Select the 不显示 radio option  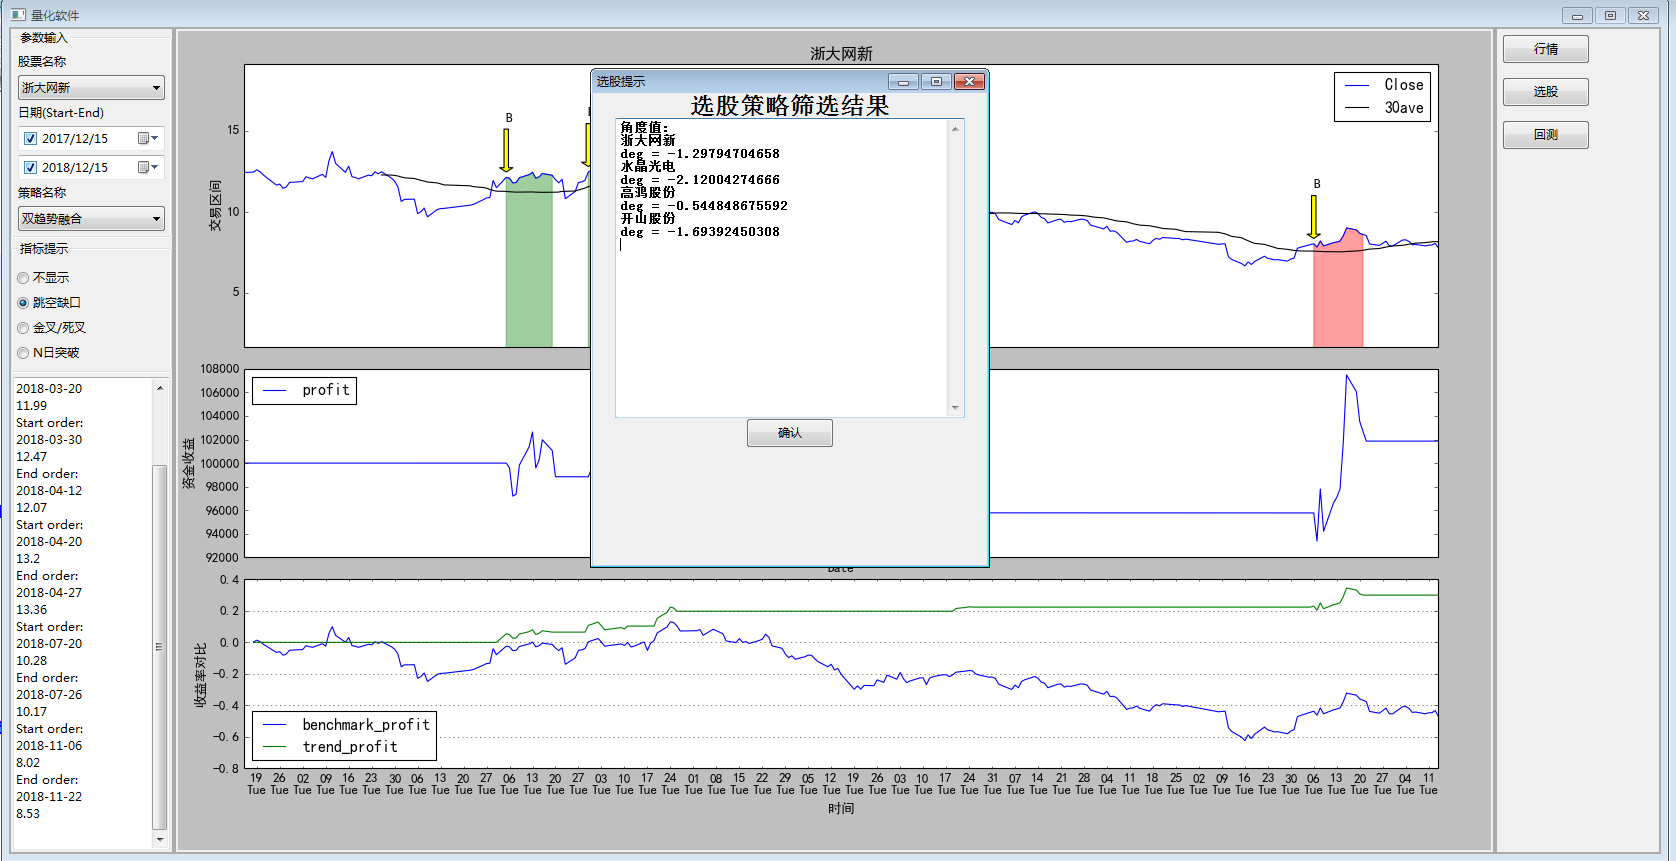23,278
